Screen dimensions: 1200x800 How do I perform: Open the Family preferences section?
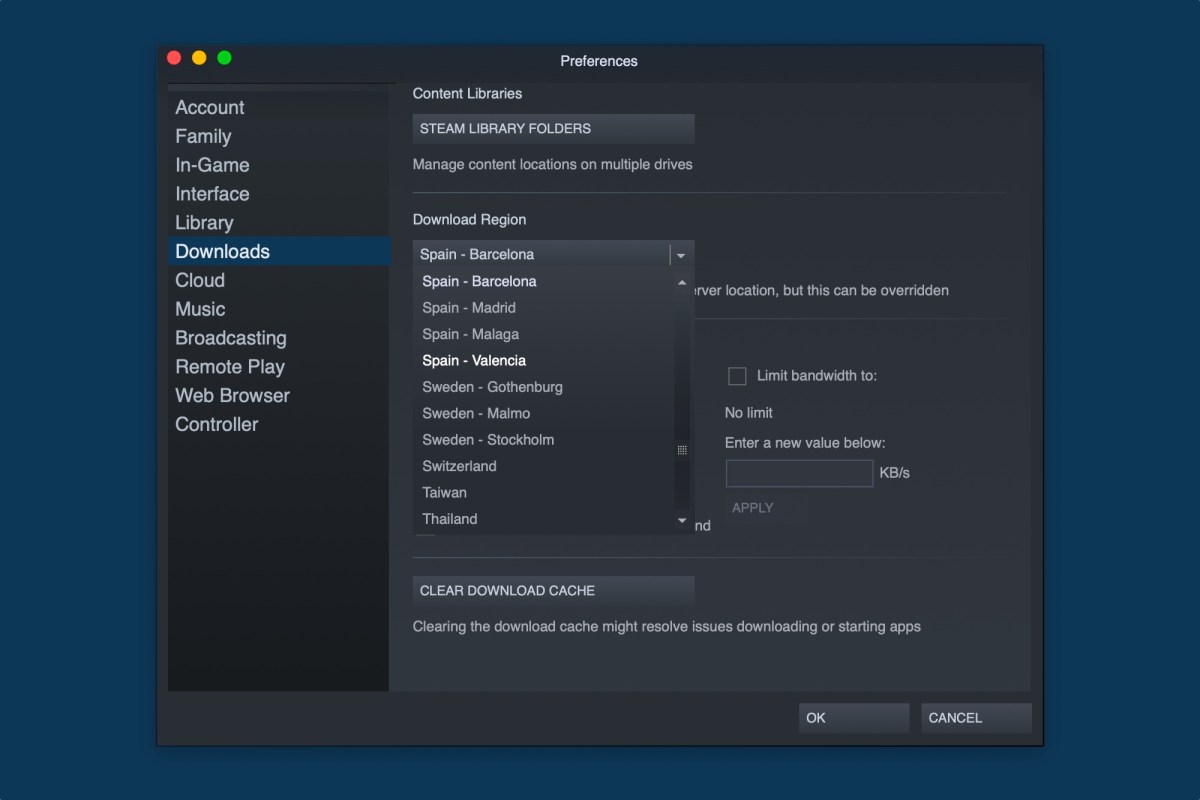coord(278,136)
